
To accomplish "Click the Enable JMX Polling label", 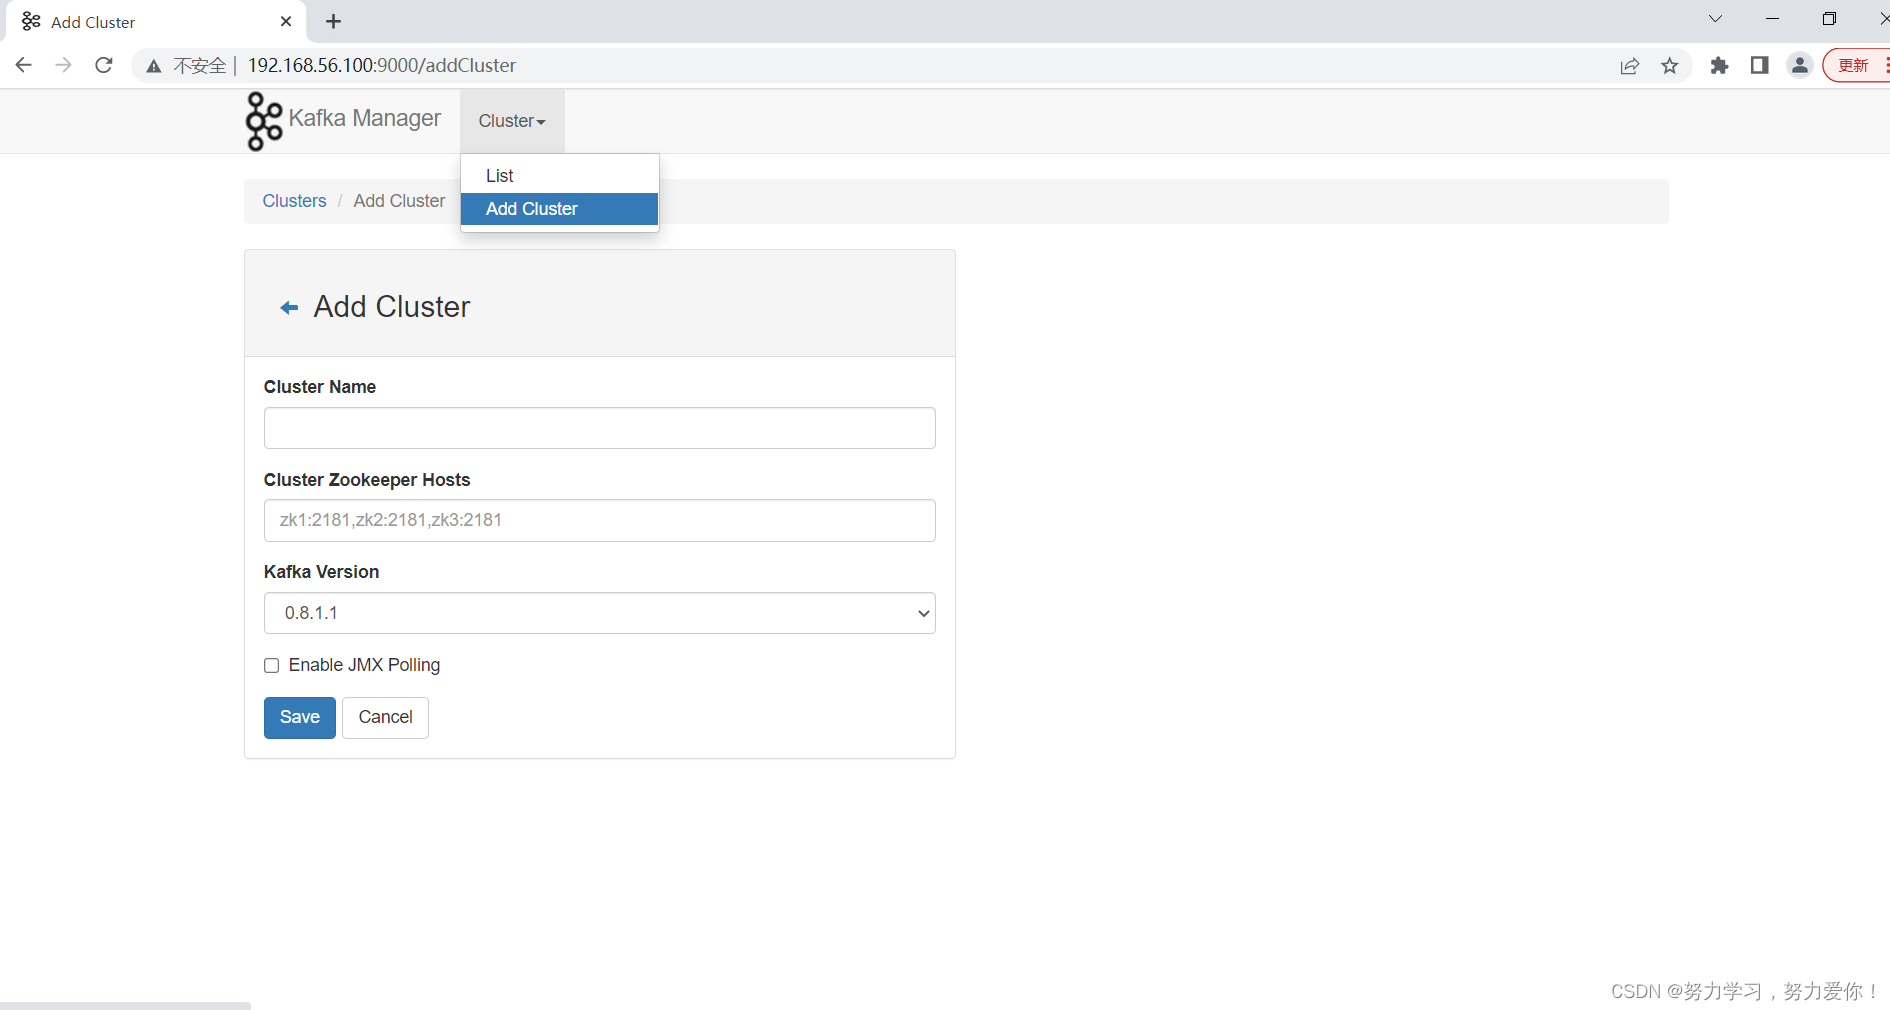I will pyautogui.click(x=364, y=665).
